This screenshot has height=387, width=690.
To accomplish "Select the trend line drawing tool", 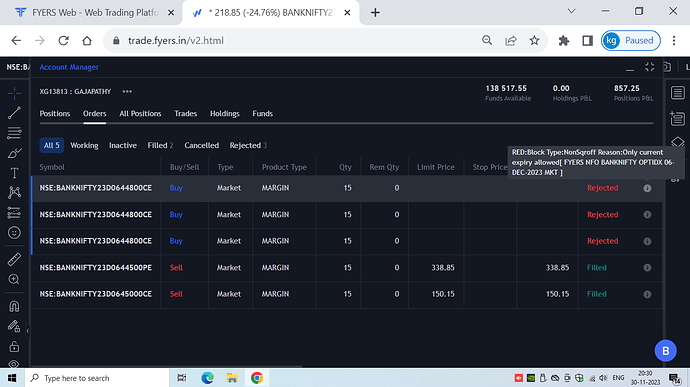I will 14,113.
